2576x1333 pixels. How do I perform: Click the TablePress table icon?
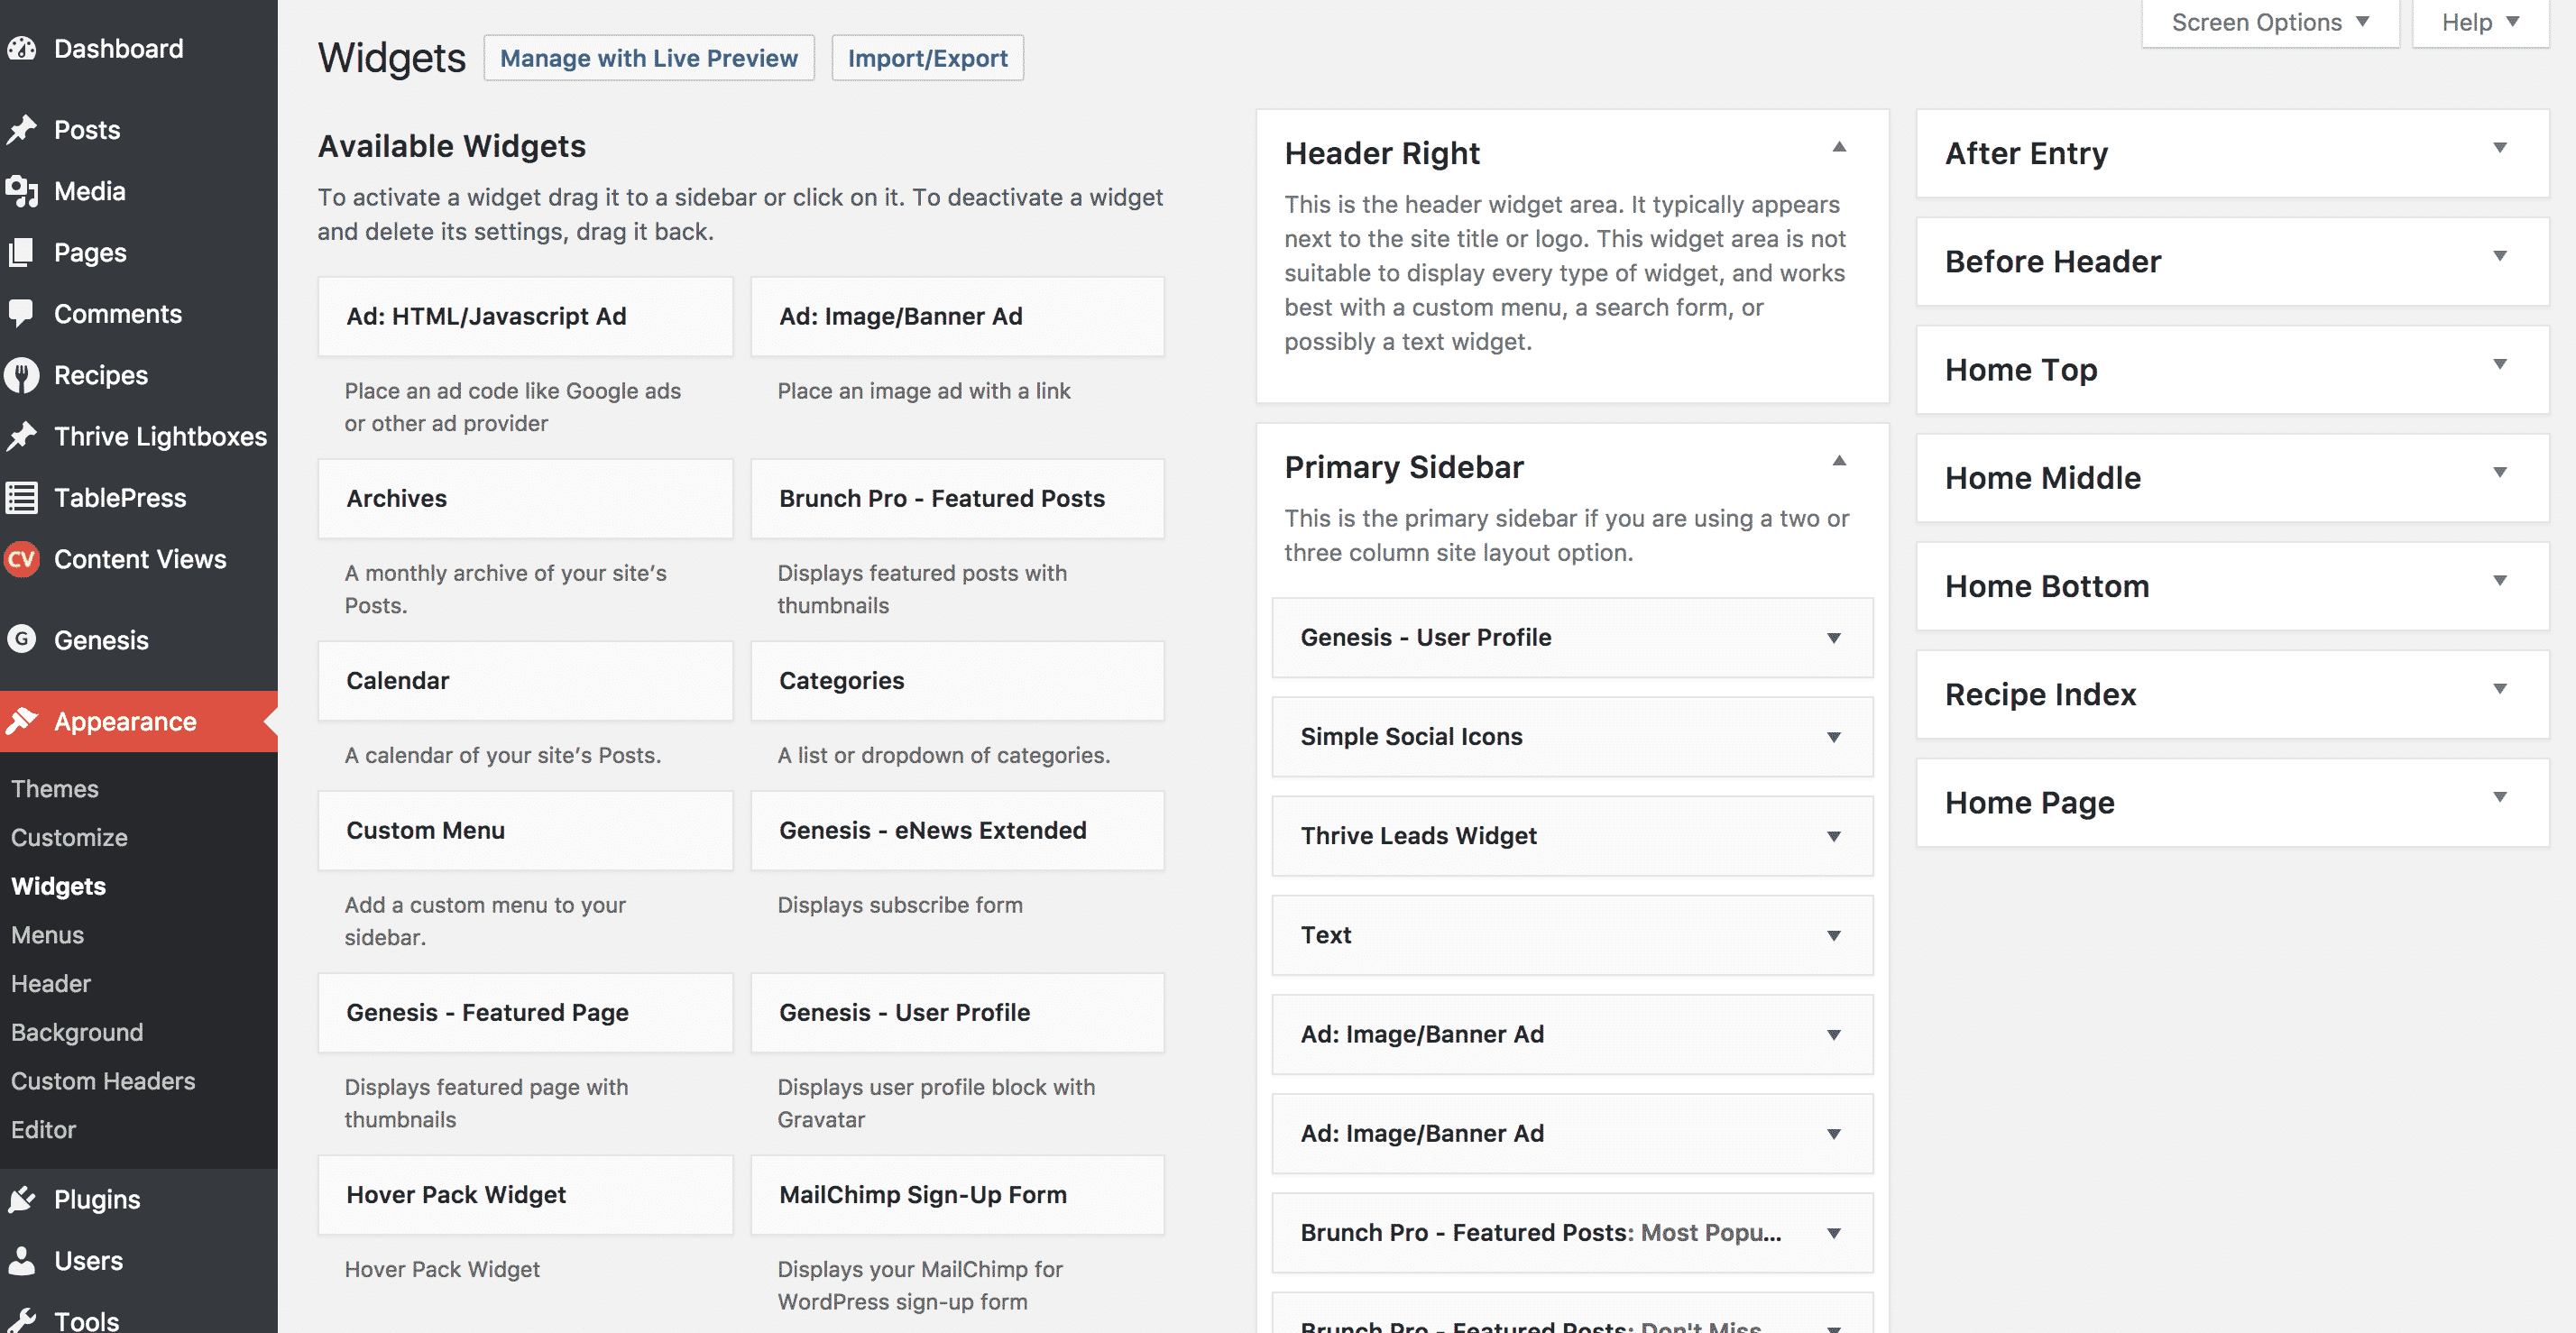click(x=21, y=497)
